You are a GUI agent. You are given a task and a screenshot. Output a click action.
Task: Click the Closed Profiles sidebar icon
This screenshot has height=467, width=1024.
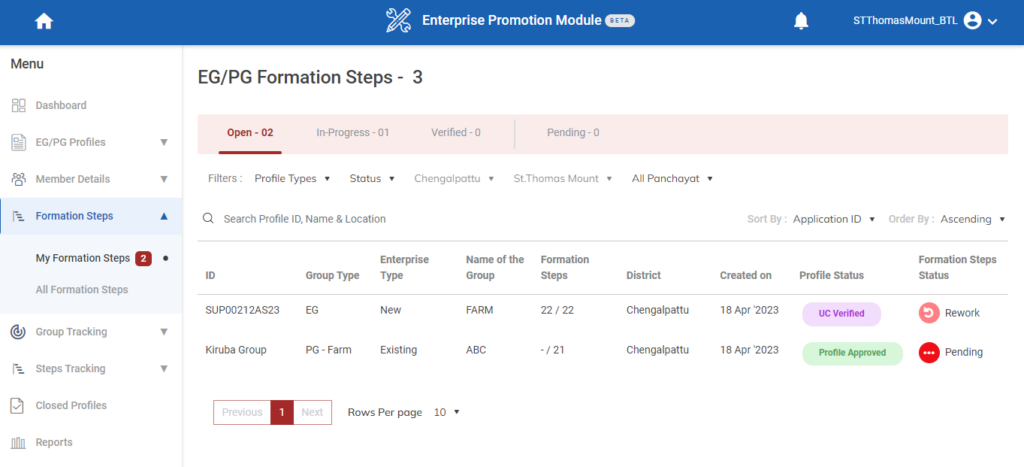[18, 405]
